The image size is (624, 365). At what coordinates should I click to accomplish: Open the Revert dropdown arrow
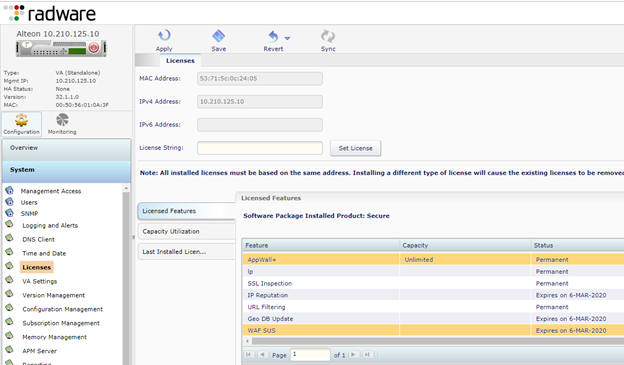287,38
